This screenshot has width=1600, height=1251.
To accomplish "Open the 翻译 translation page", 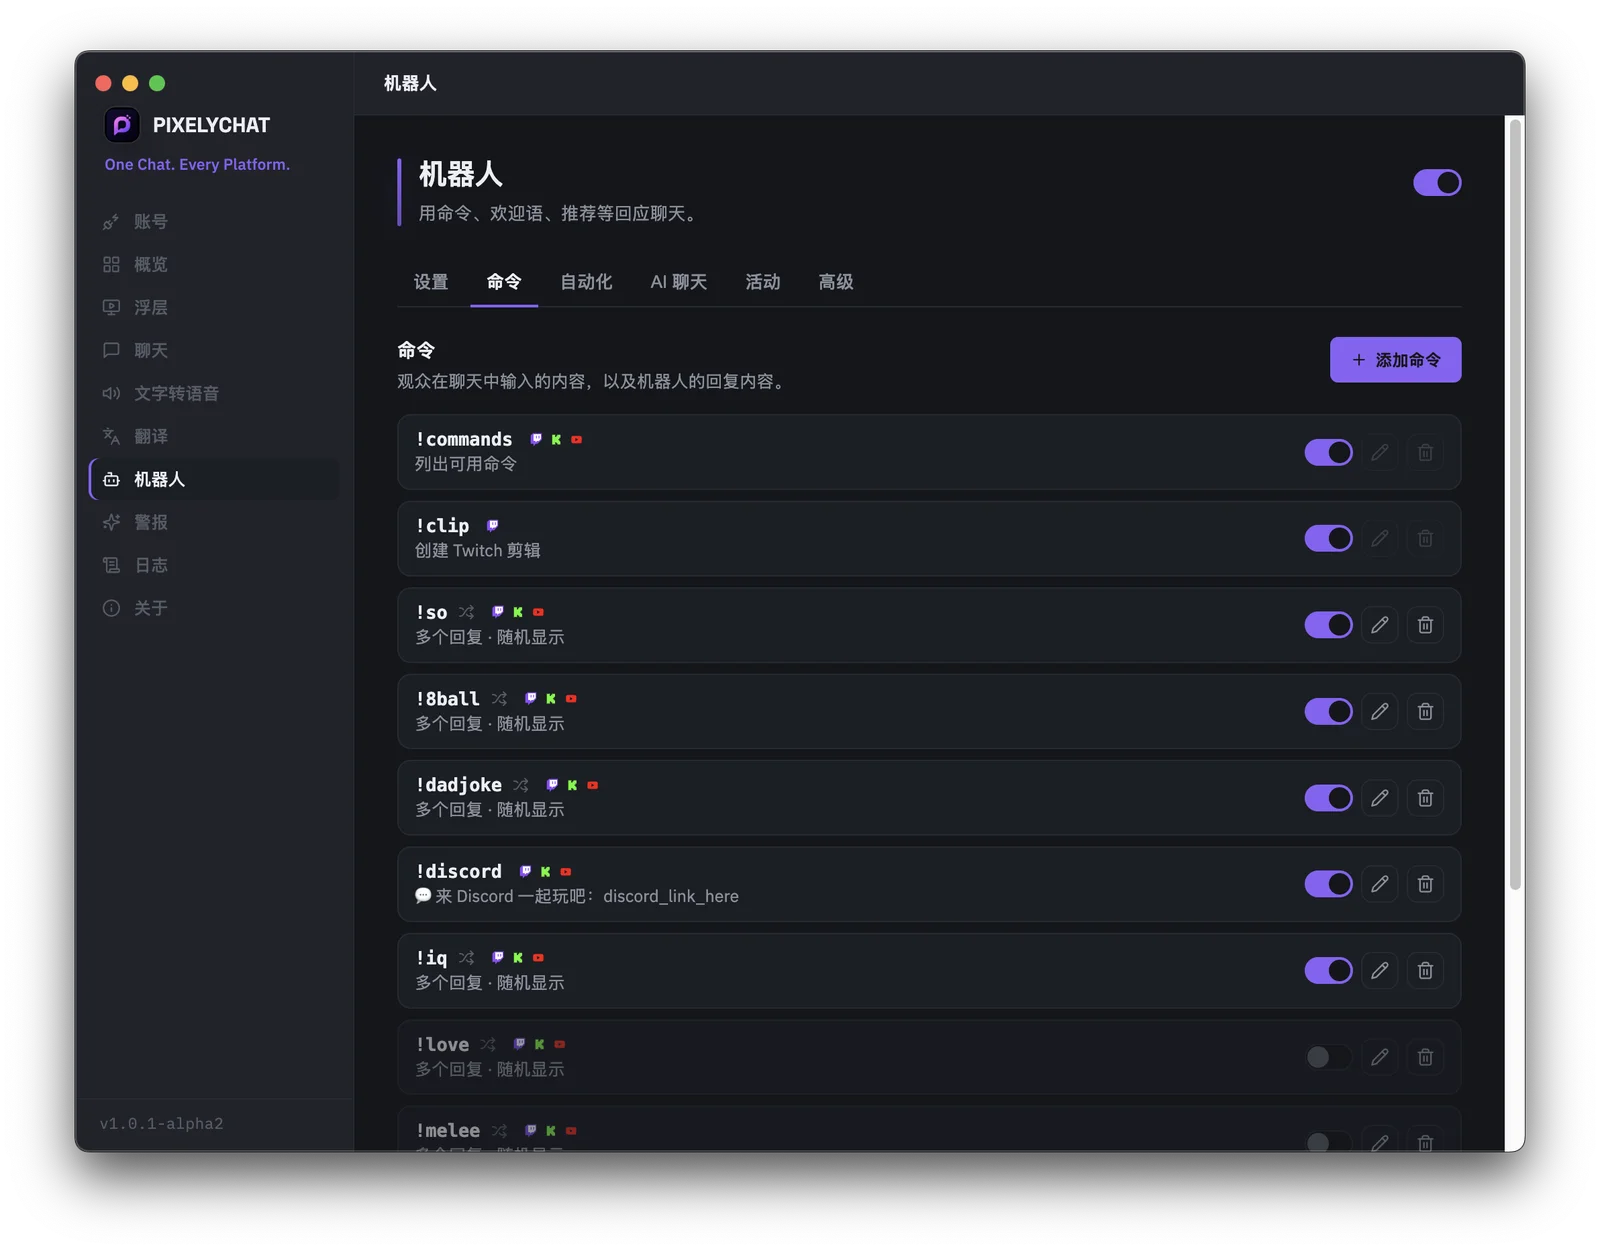I will tap(214, 436).
